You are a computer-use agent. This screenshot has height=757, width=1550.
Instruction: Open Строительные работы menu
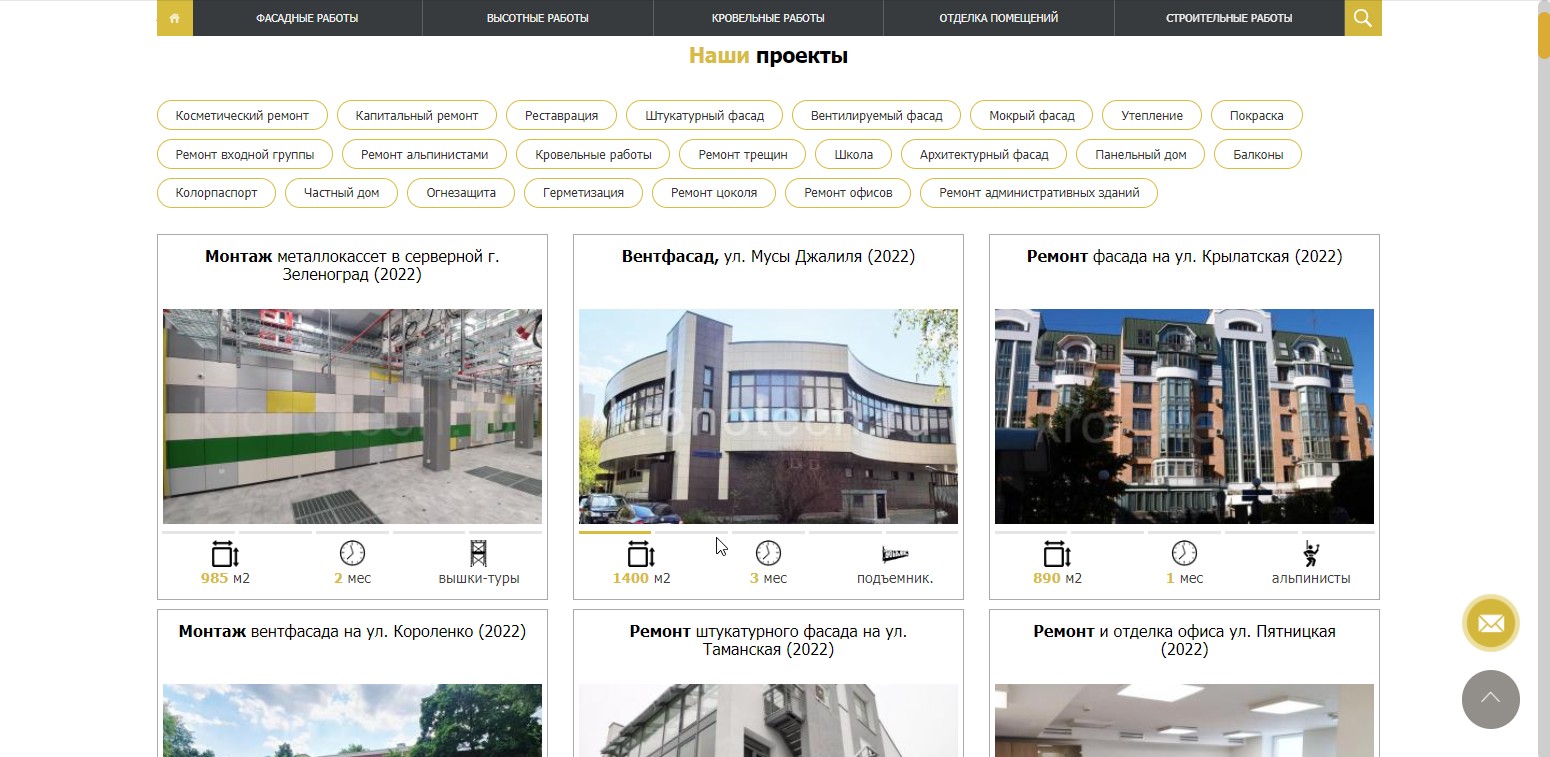[1229, 18]
